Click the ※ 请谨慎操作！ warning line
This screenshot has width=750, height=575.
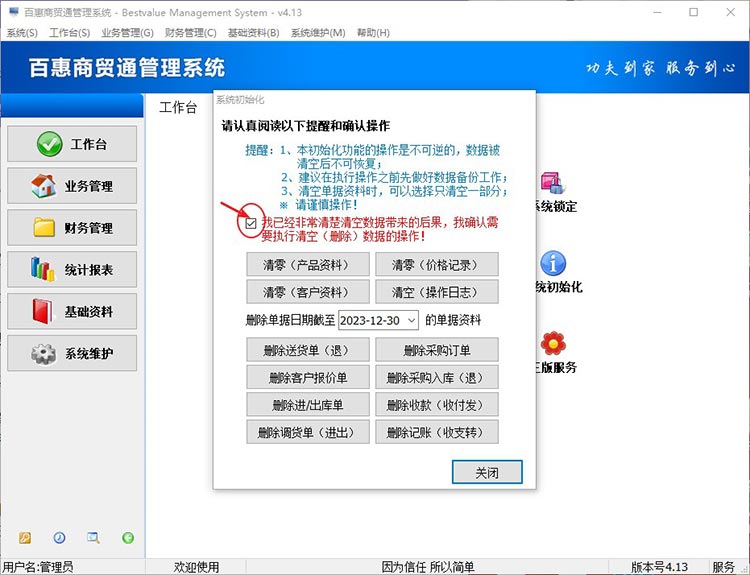319,205
